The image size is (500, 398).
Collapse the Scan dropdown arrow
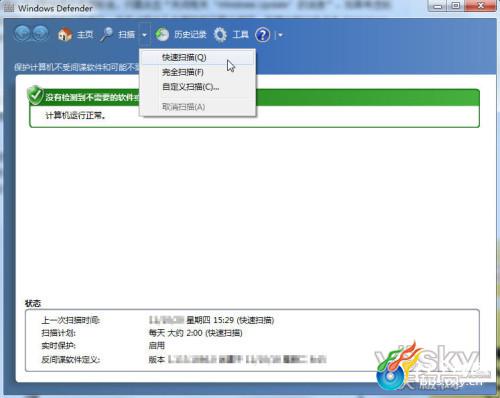tap(145, 35)
